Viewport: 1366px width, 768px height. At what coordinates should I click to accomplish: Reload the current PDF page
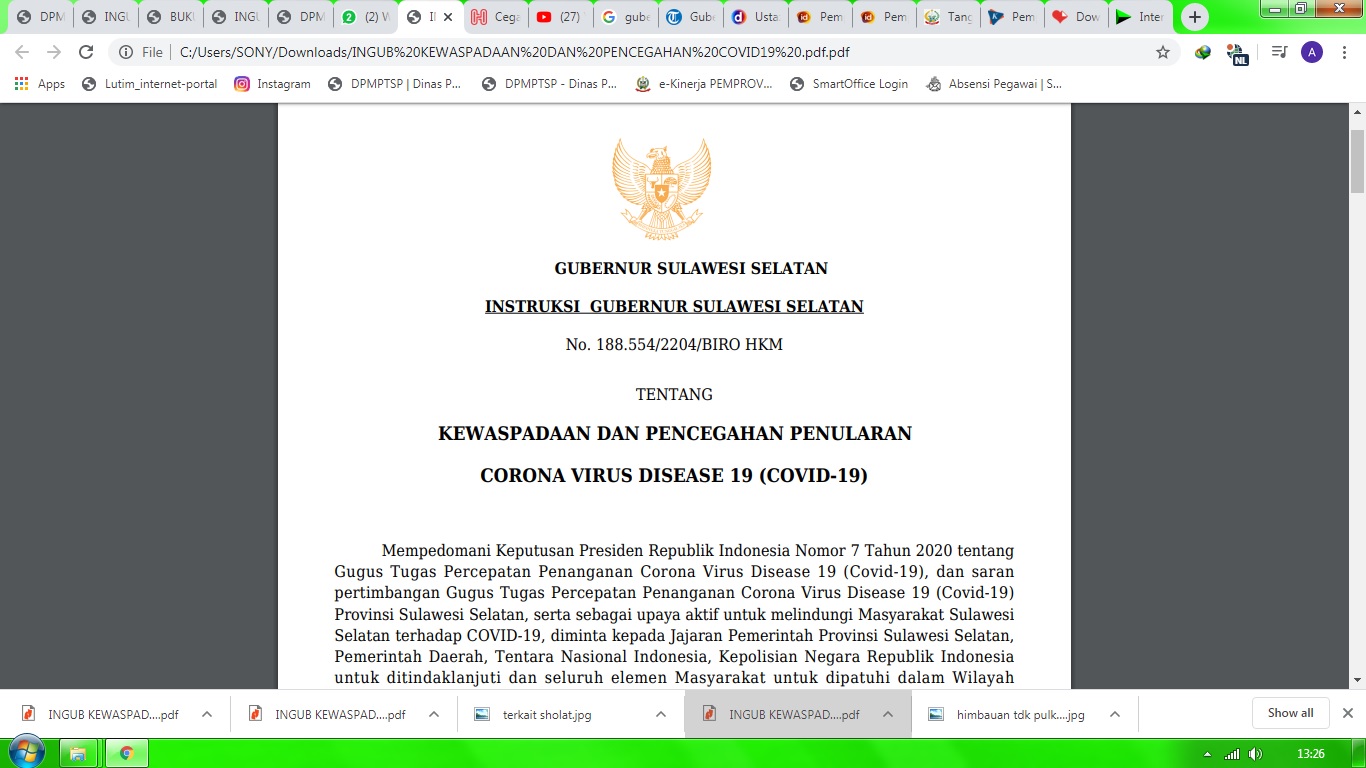pyautogui.click(x=86, y=52)
